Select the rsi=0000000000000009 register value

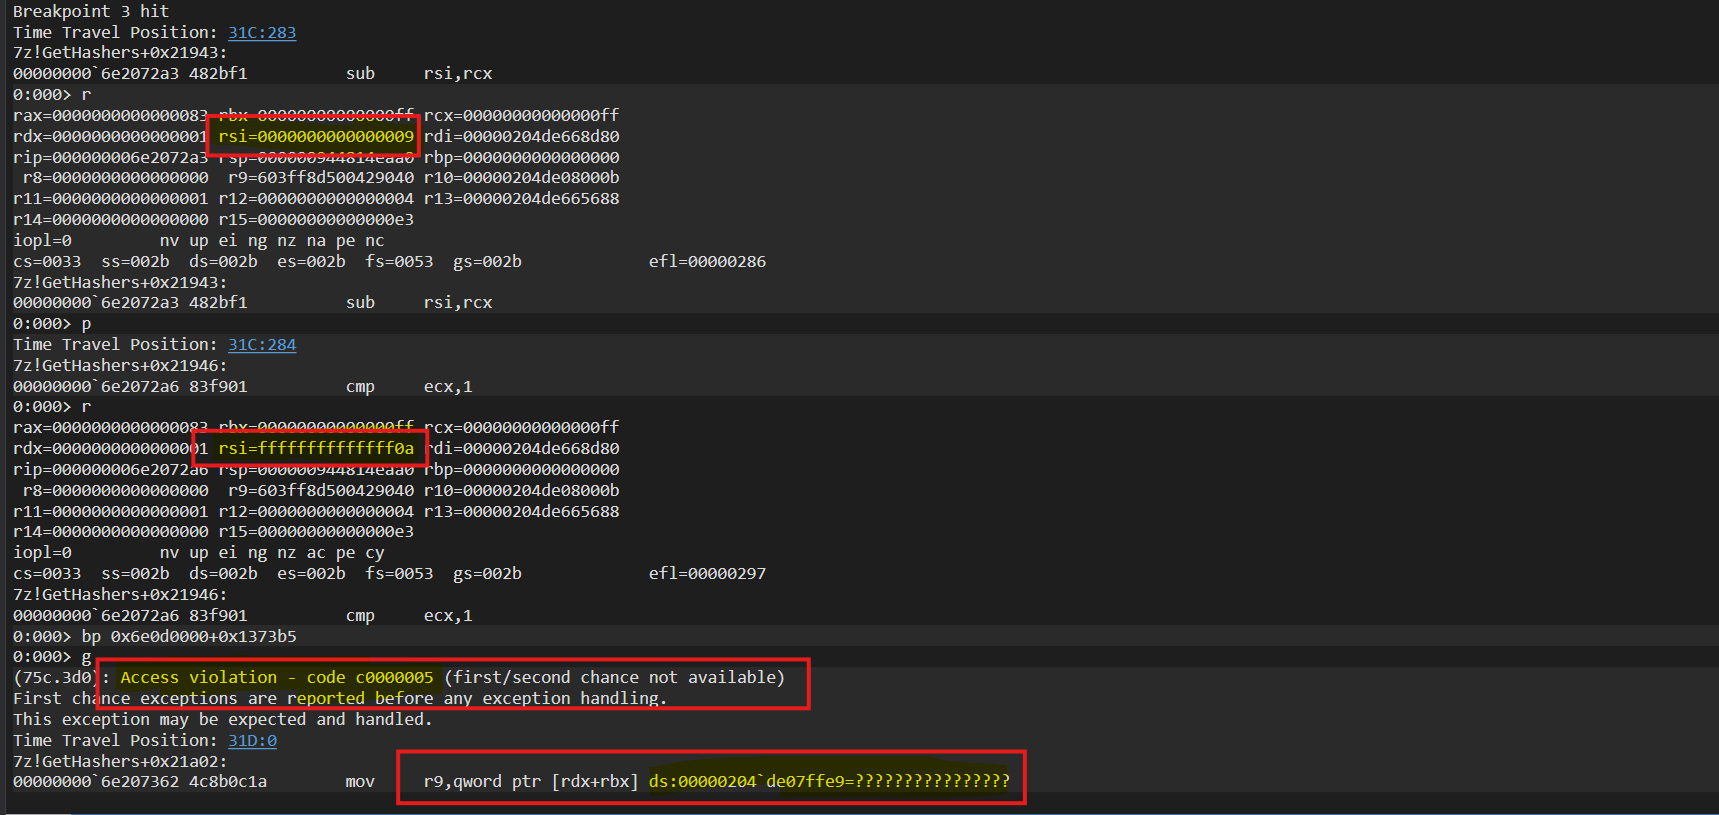click(316, 136)
